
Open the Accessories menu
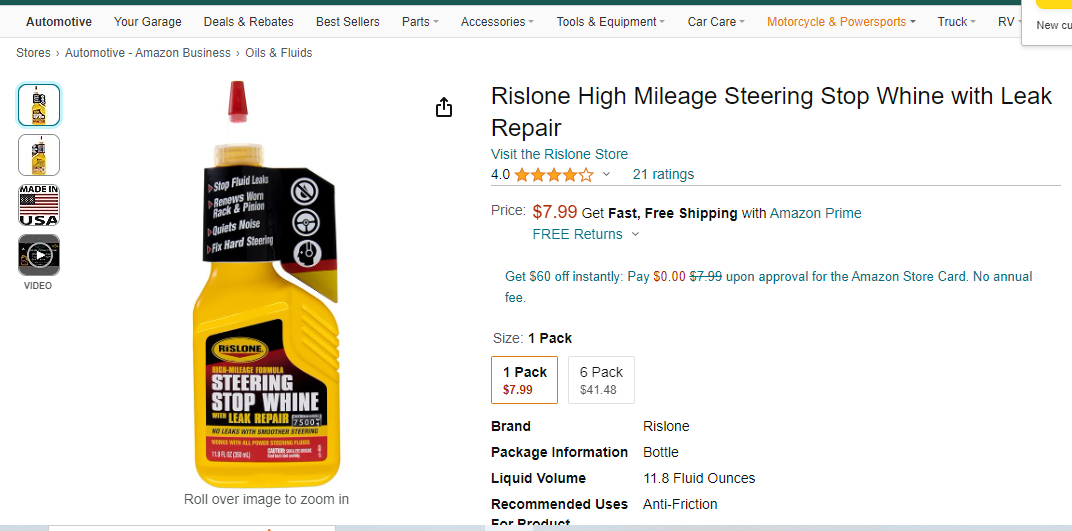point(497,22)
